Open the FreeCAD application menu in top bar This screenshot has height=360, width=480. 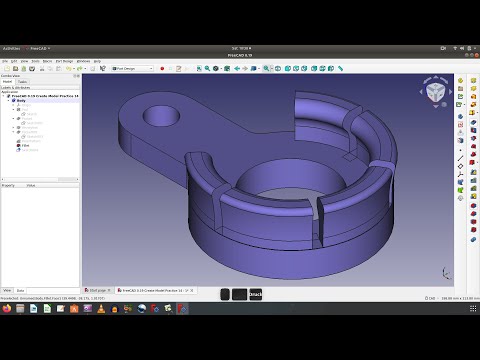point(38,48)
